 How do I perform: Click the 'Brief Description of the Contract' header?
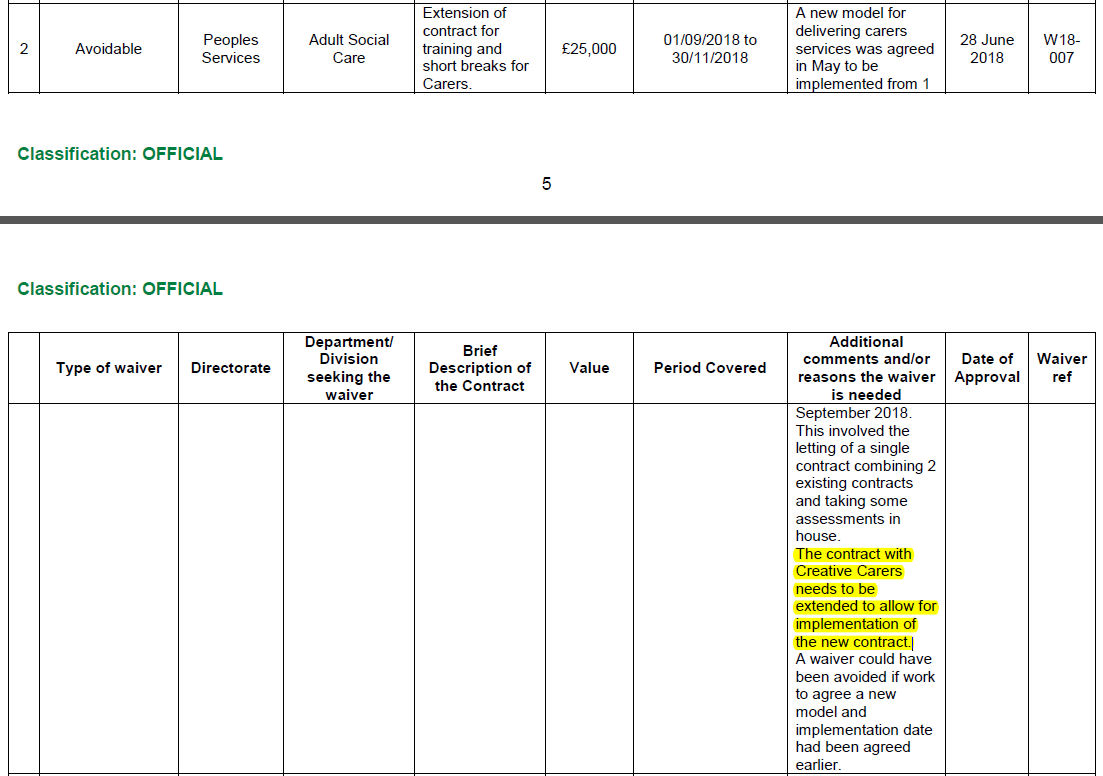pyautogui.click(x=480, y=368)
